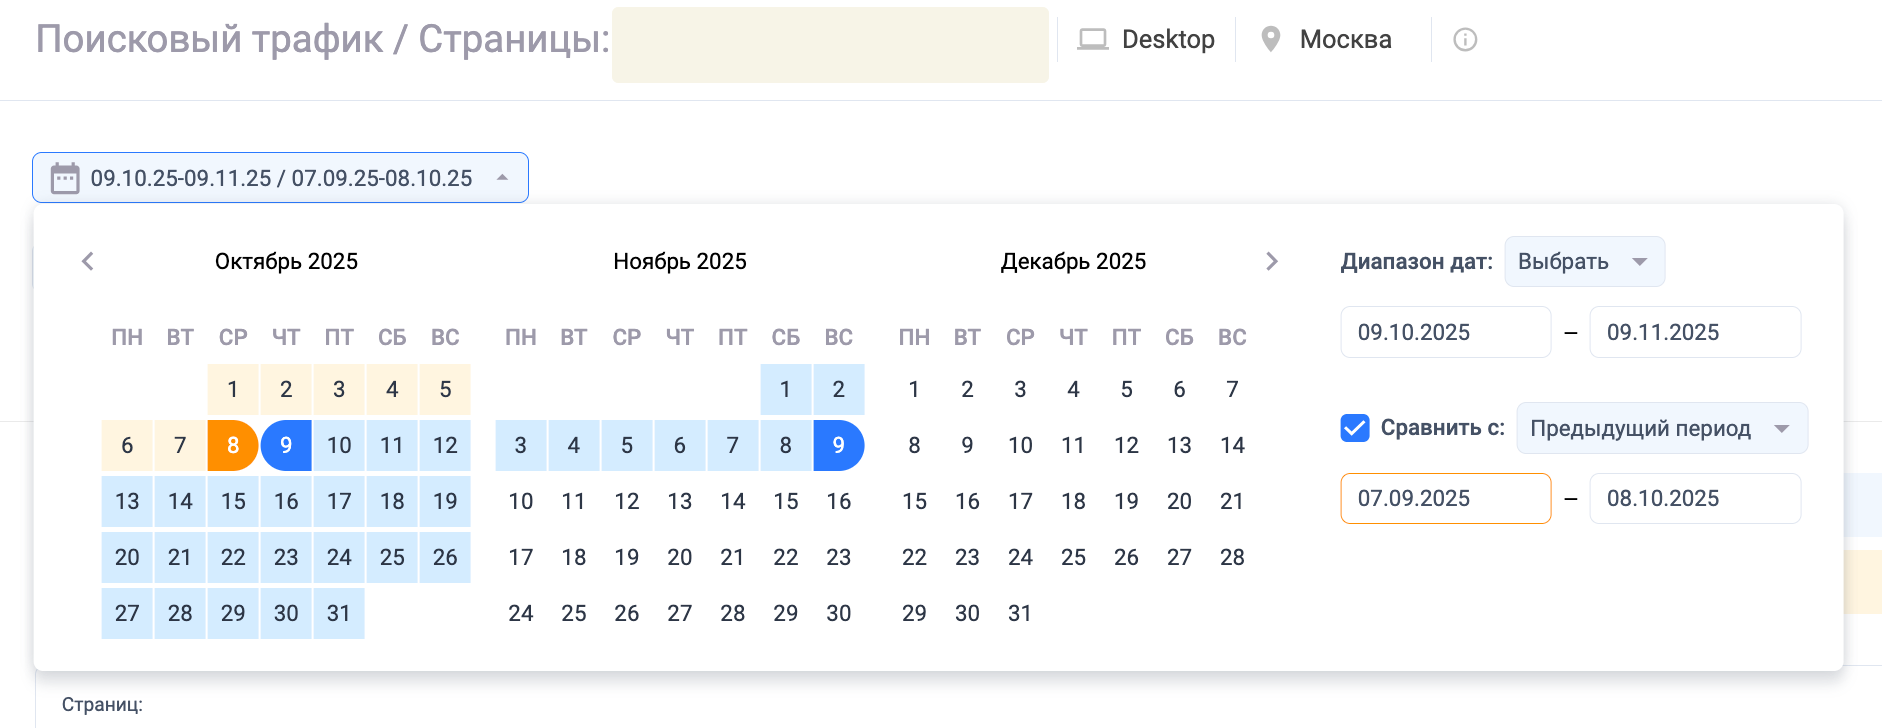The image size is (1882, 728).
Task: Click comparison end field 08.10.2025
Action: [x=1694, y=498]
